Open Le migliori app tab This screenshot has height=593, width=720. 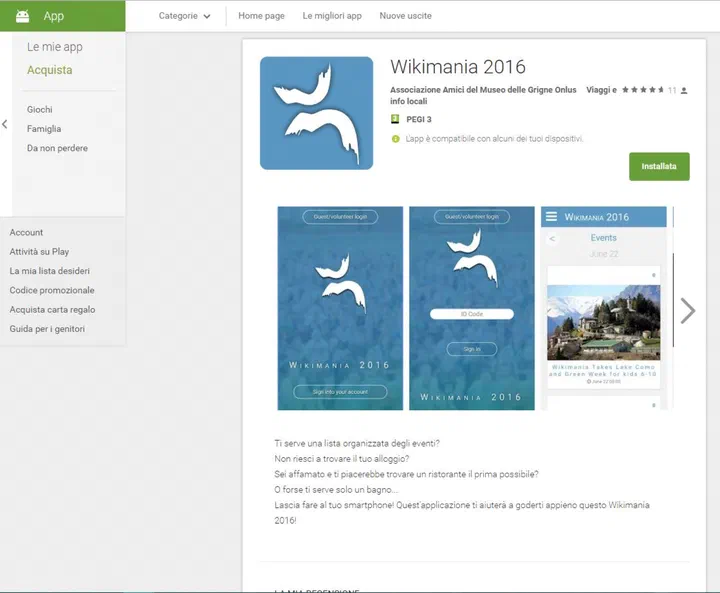(x=332, y=16)
